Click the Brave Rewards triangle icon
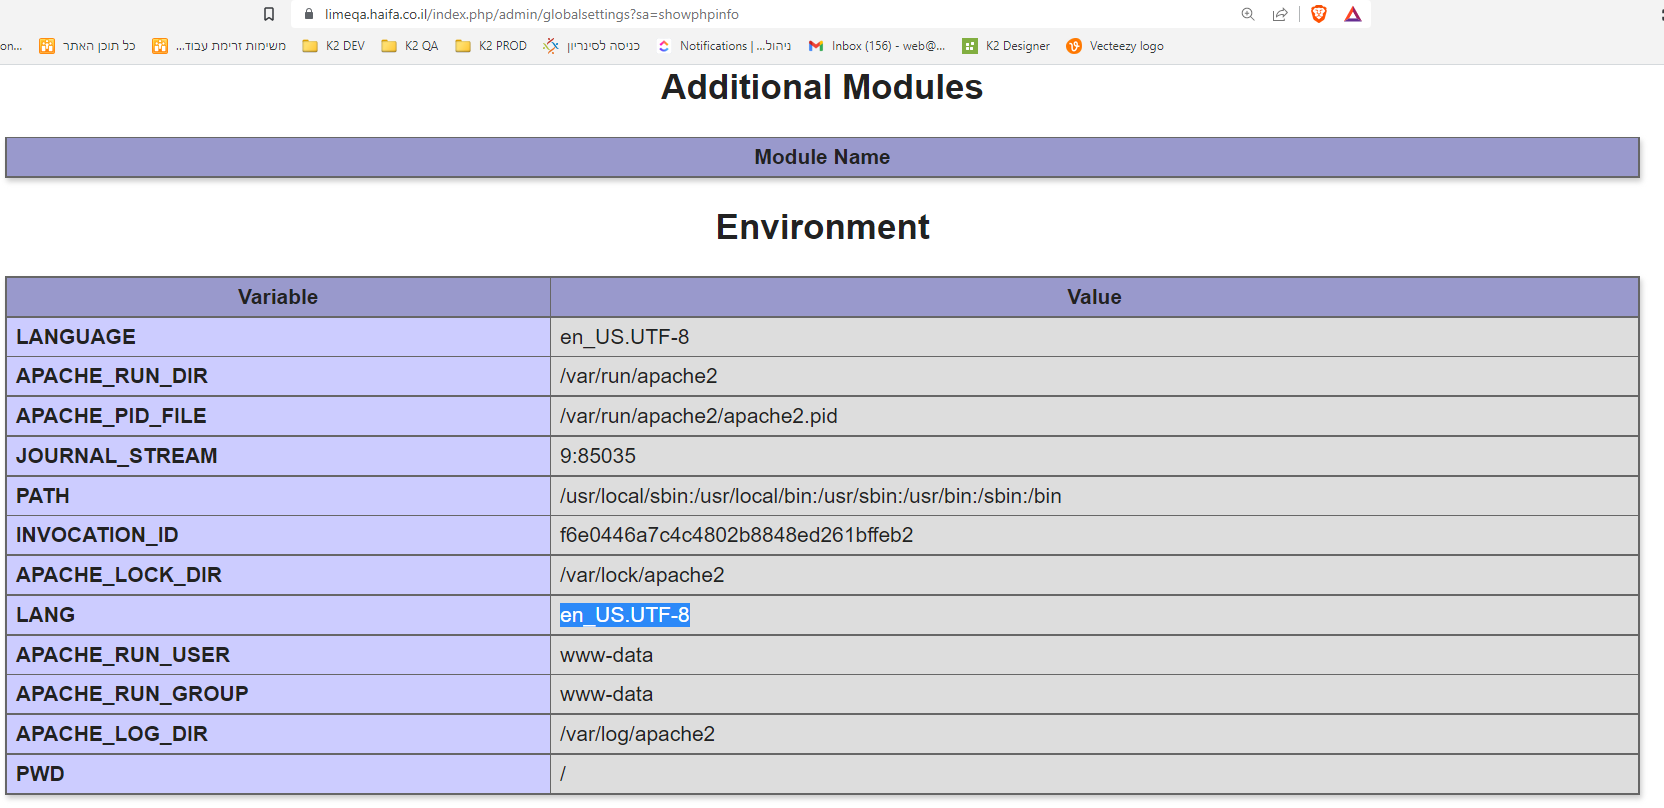Viewport: 1664px width, 808px height. [x=1353, y=14]
